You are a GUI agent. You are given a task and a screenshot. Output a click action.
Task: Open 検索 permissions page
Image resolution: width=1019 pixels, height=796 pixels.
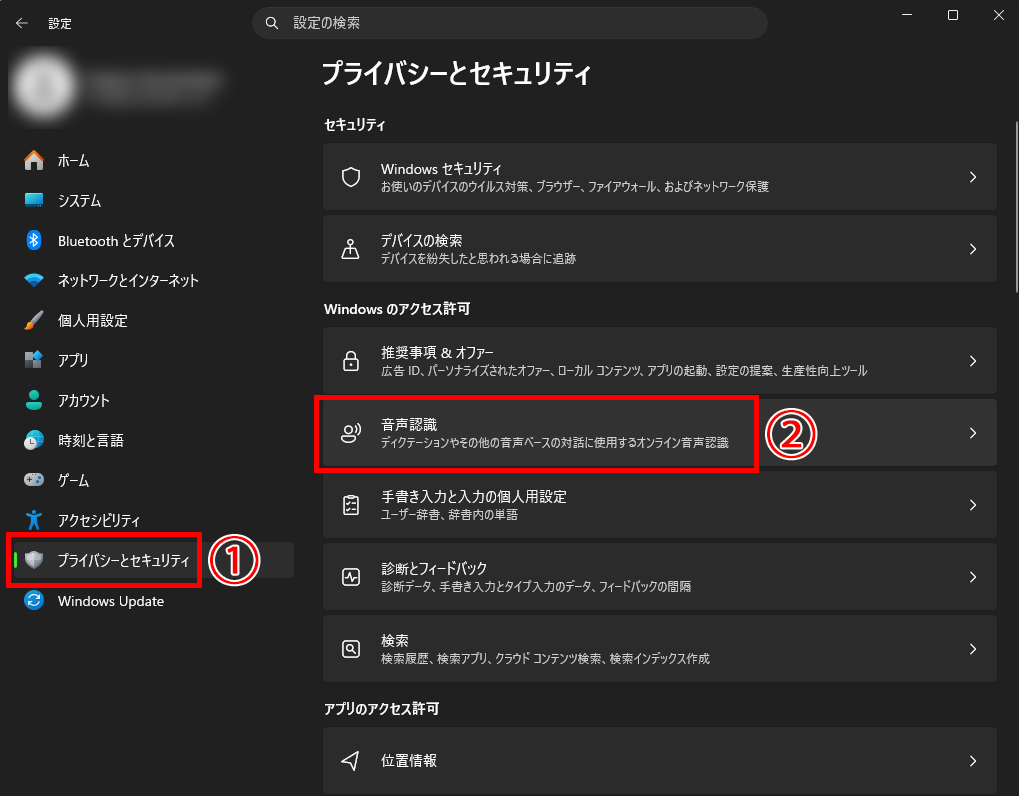(x=660, y=648)
